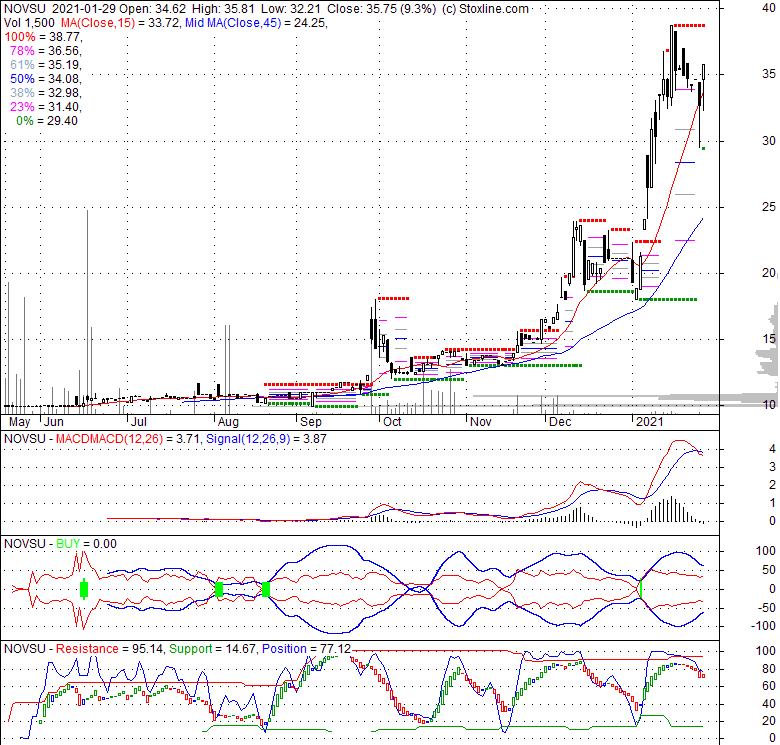Click the 100% = 38.77 Fibonacci level
Image resolution: width=780 pixels, height=745 pixels.
(43, 37)
